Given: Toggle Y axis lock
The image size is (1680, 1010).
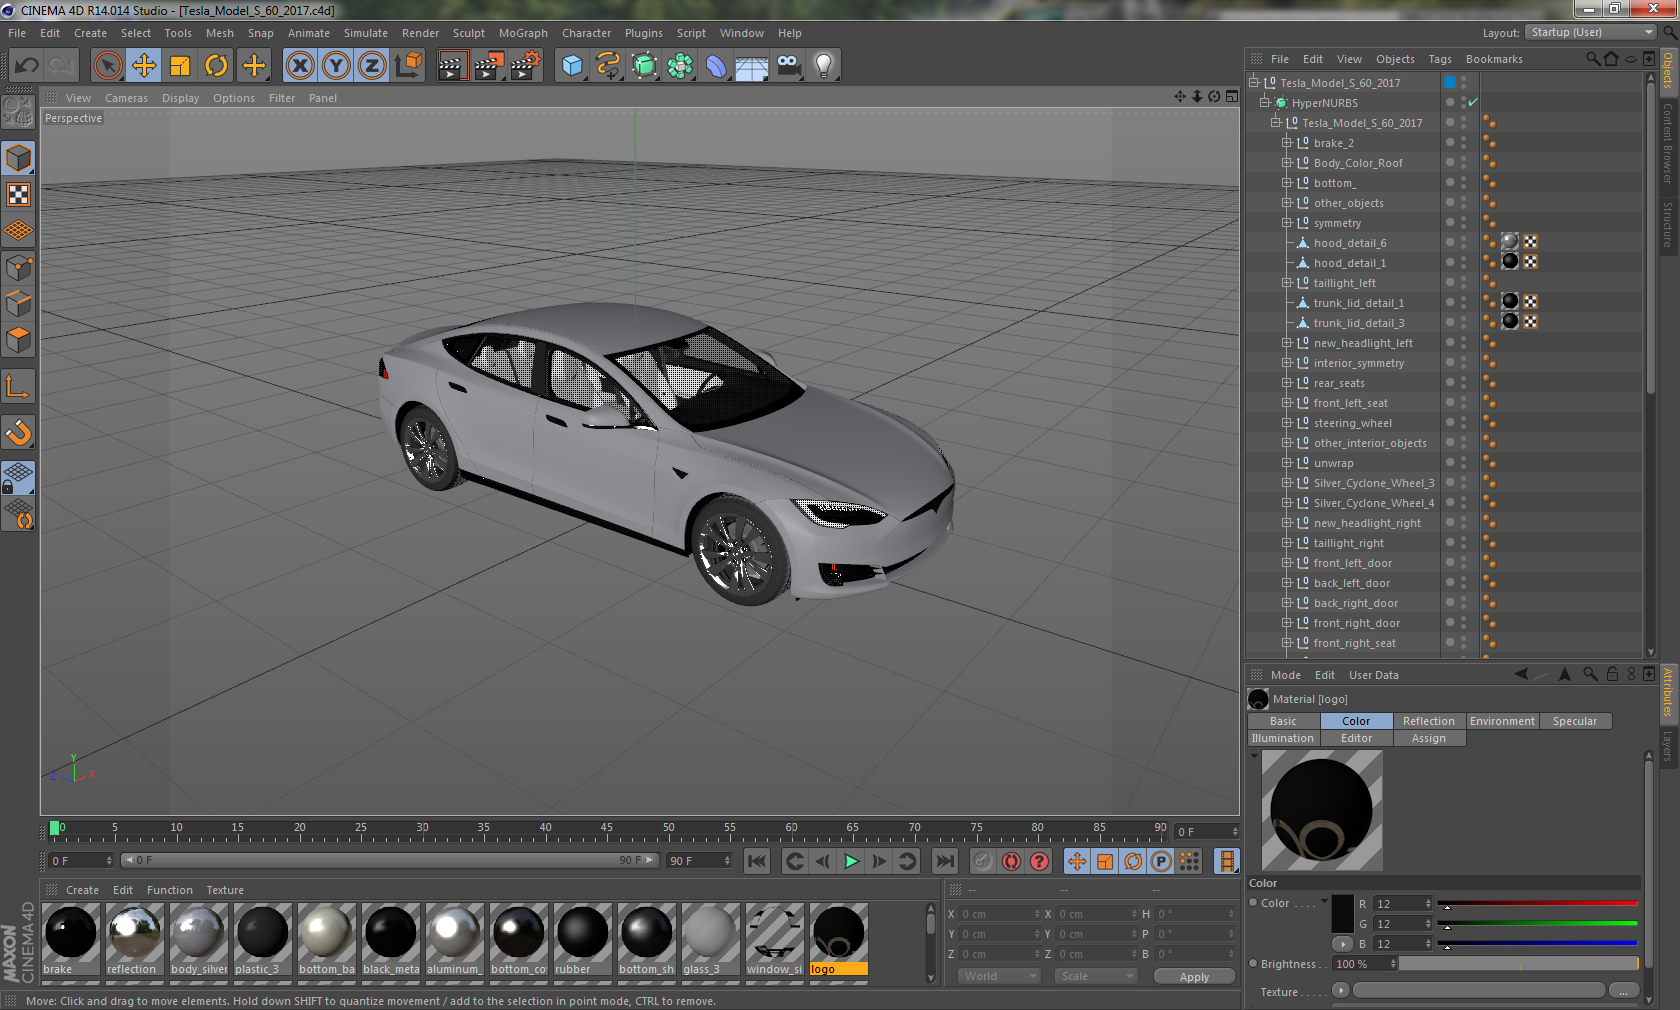Looking at the screenshot, I should [336, 66].
